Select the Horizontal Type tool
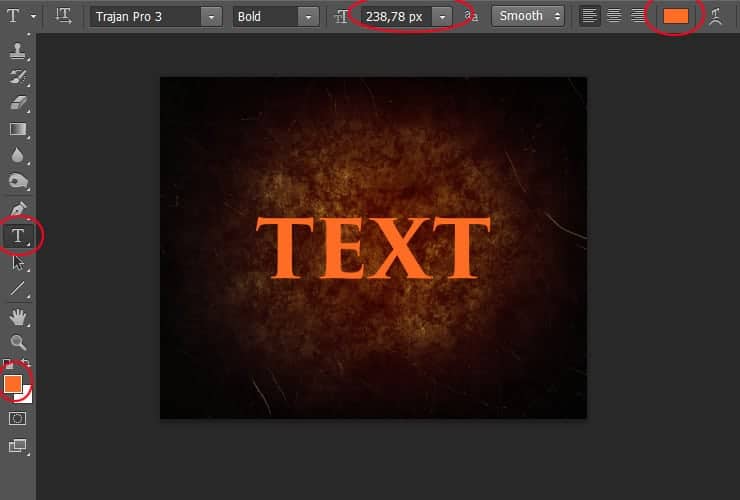The height and width of the screenshot is (500, 740). point(18,236)
